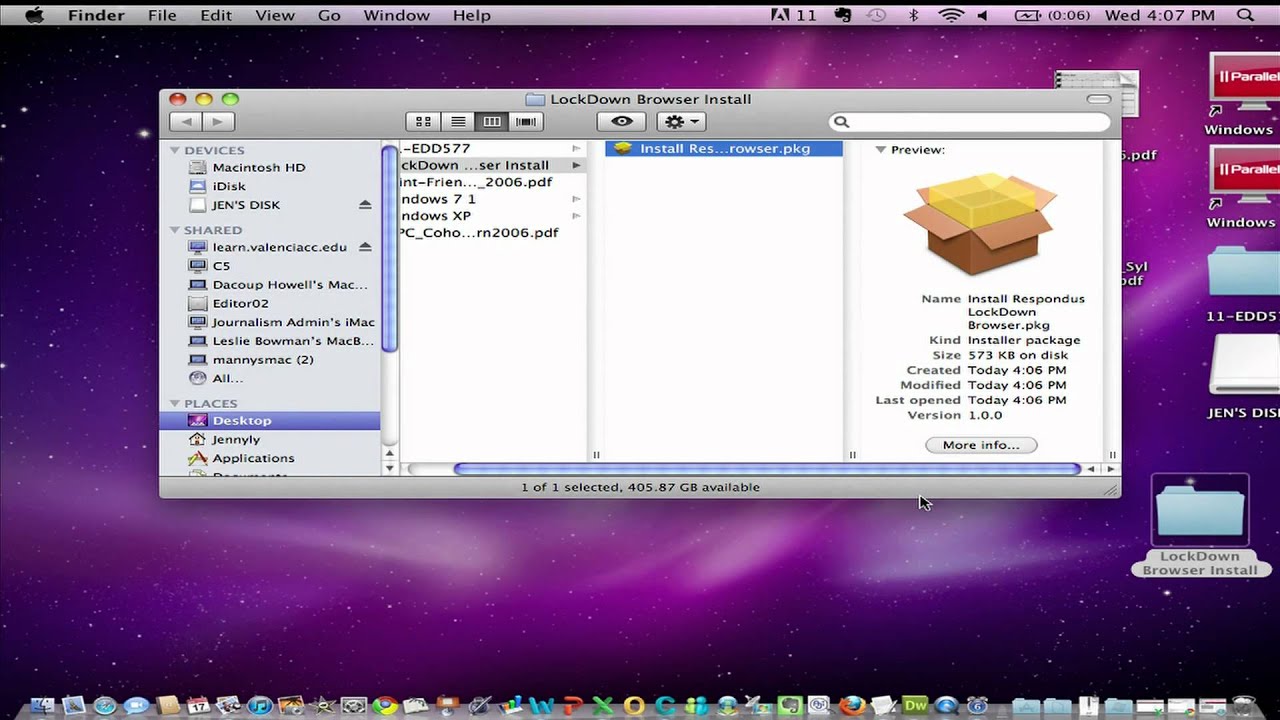Open the Edit menu
This screenshot has width=1280, height=720.
tap(216, 15)
